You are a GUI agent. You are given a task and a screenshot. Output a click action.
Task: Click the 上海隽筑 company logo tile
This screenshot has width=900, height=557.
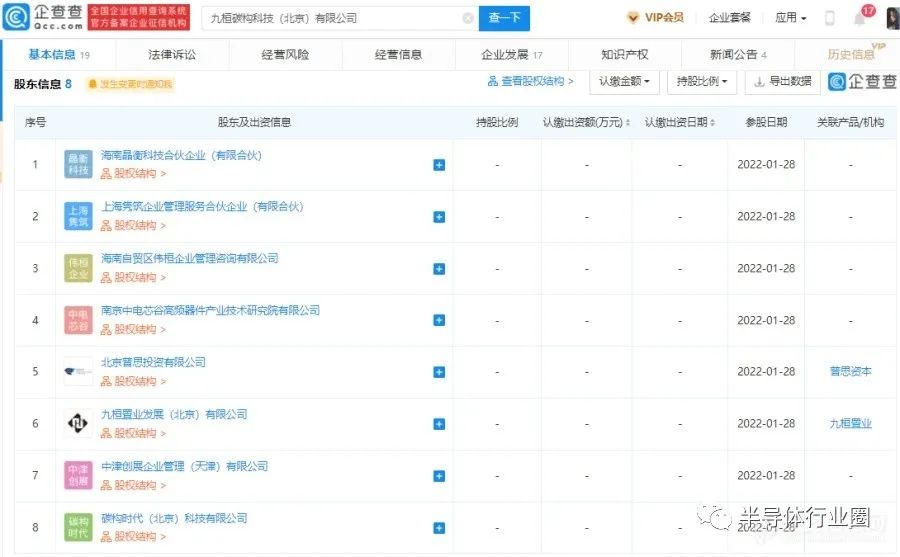(78, 216)
